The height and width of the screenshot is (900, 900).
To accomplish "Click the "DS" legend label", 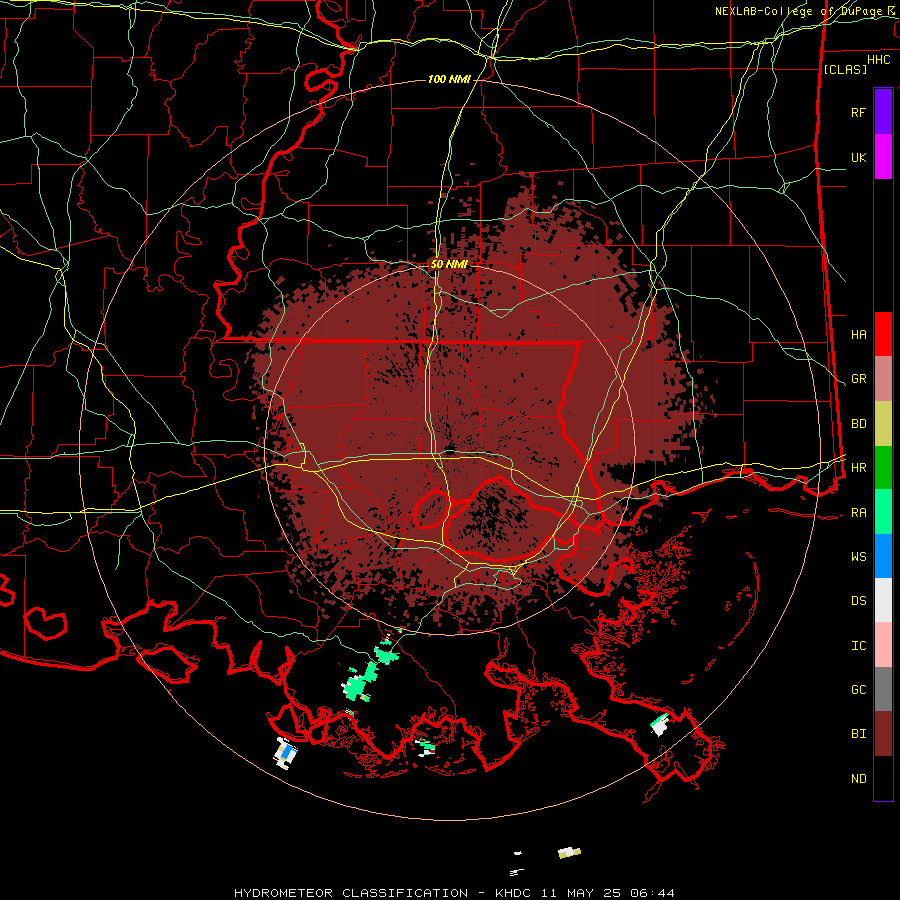I will 858,601.
